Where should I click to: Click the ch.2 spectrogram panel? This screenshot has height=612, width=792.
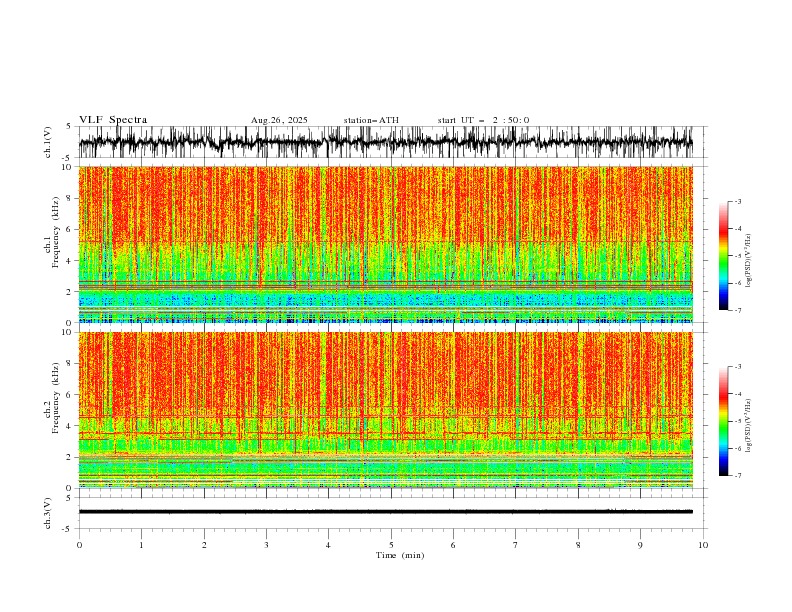pos(386,410)
